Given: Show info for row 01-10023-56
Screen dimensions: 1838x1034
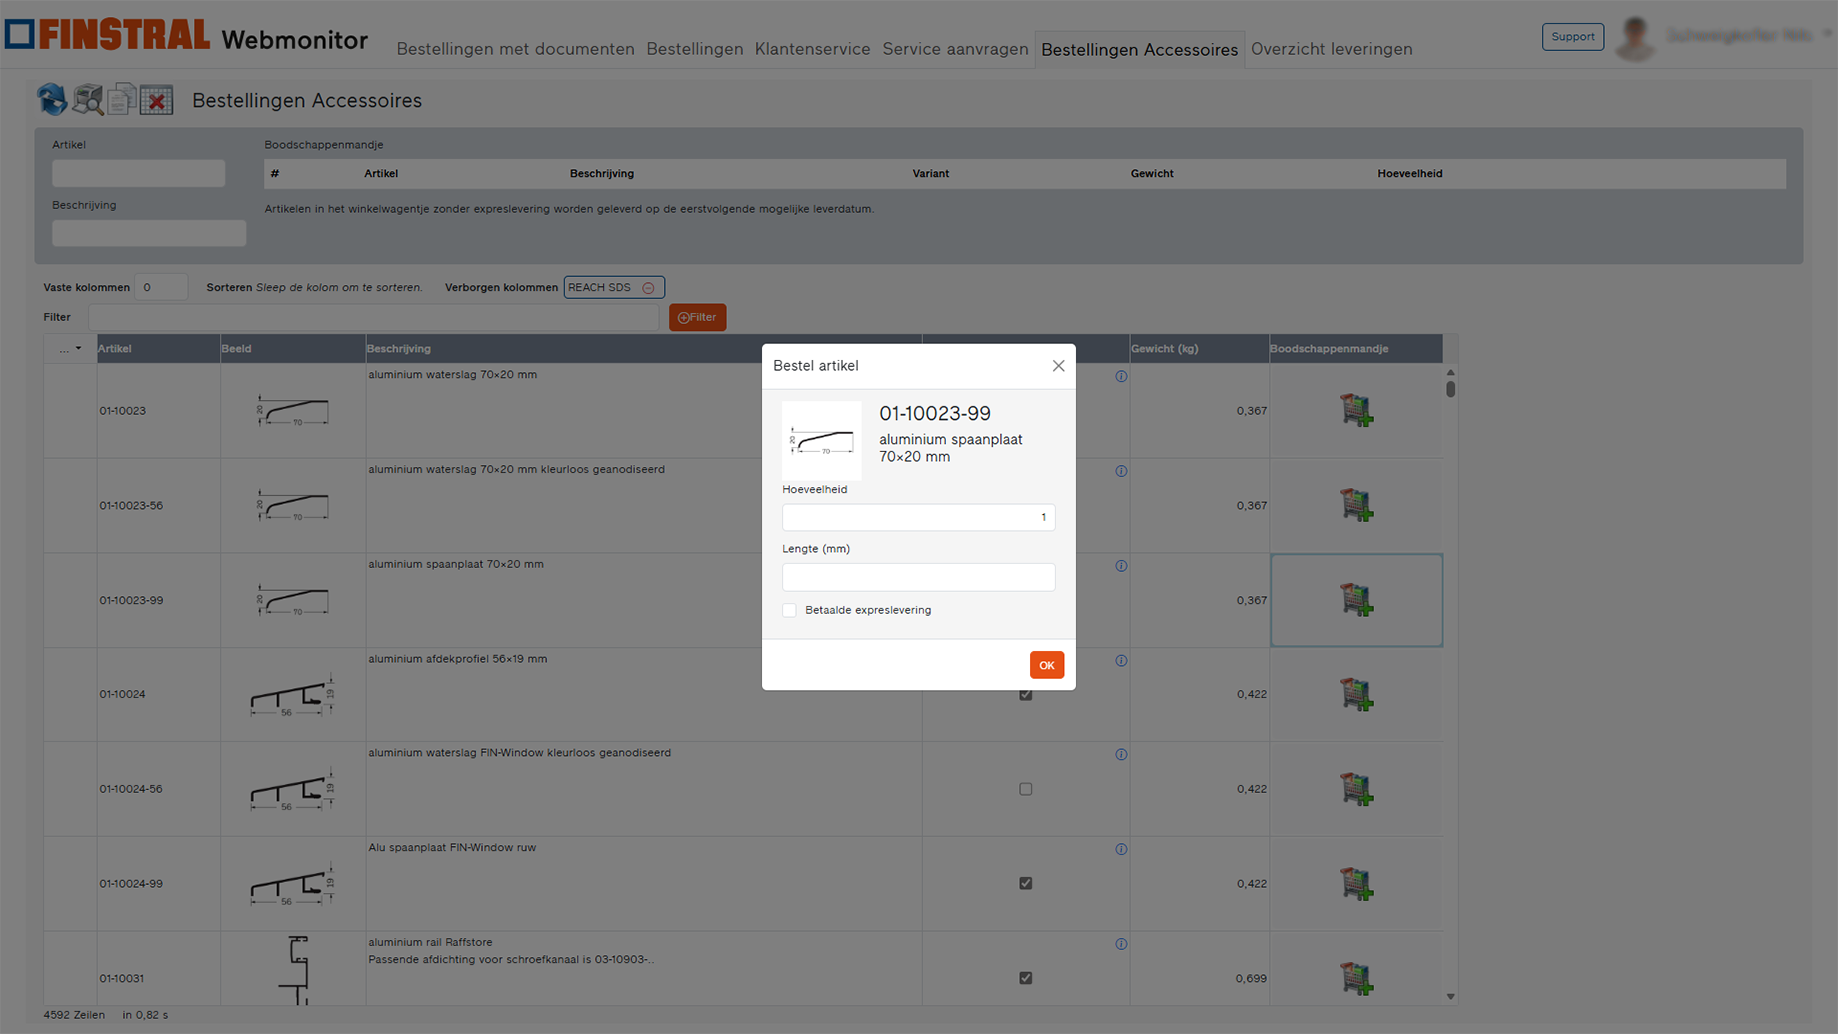Looking at the screenshot, I should click(1121, 471).
